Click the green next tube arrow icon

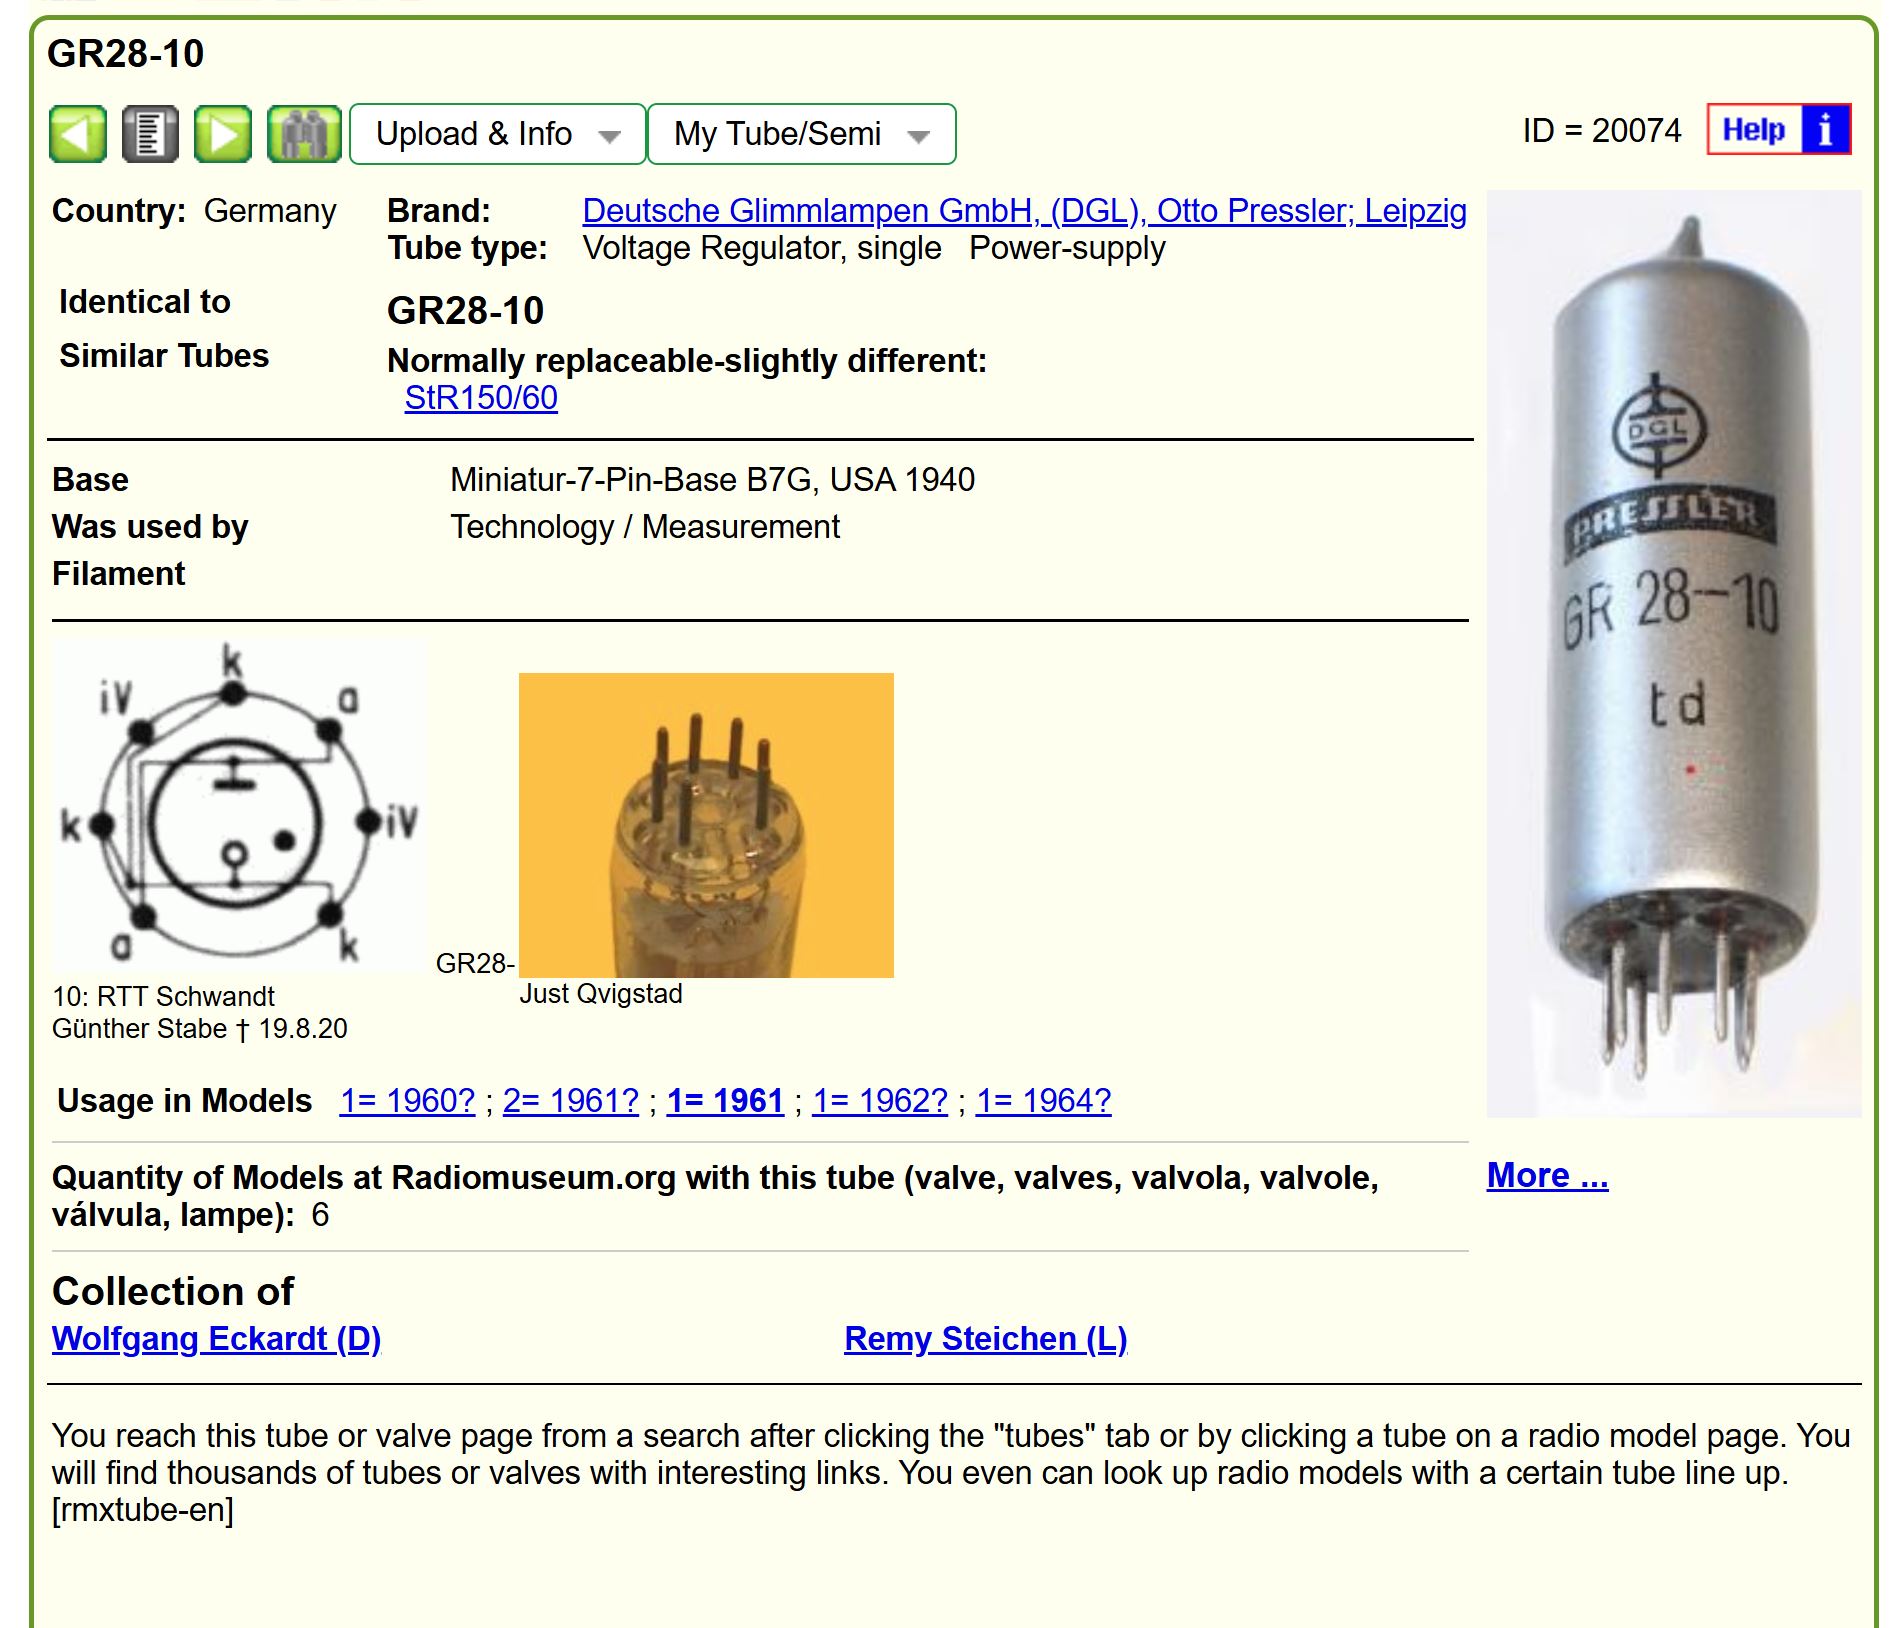(x=223, y=134)
